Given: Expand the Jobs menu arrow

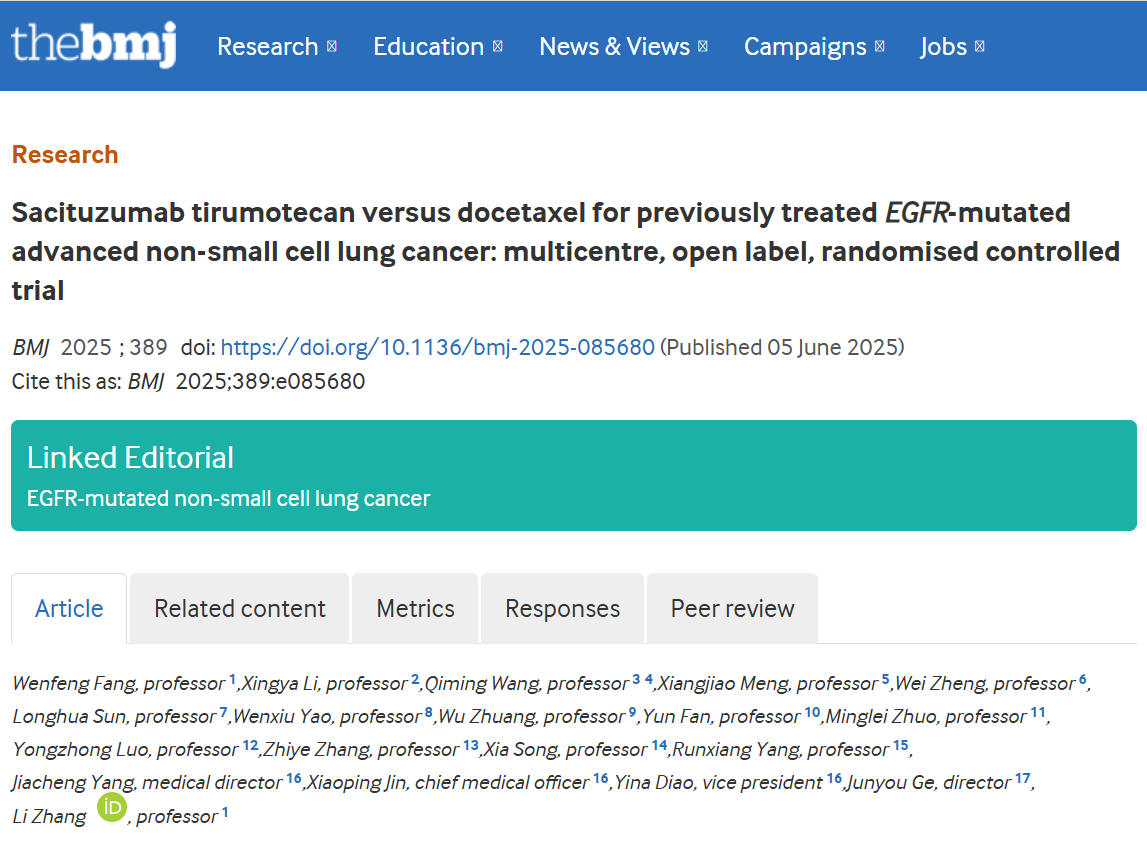Looking at the screenshot, I should 980,47.
